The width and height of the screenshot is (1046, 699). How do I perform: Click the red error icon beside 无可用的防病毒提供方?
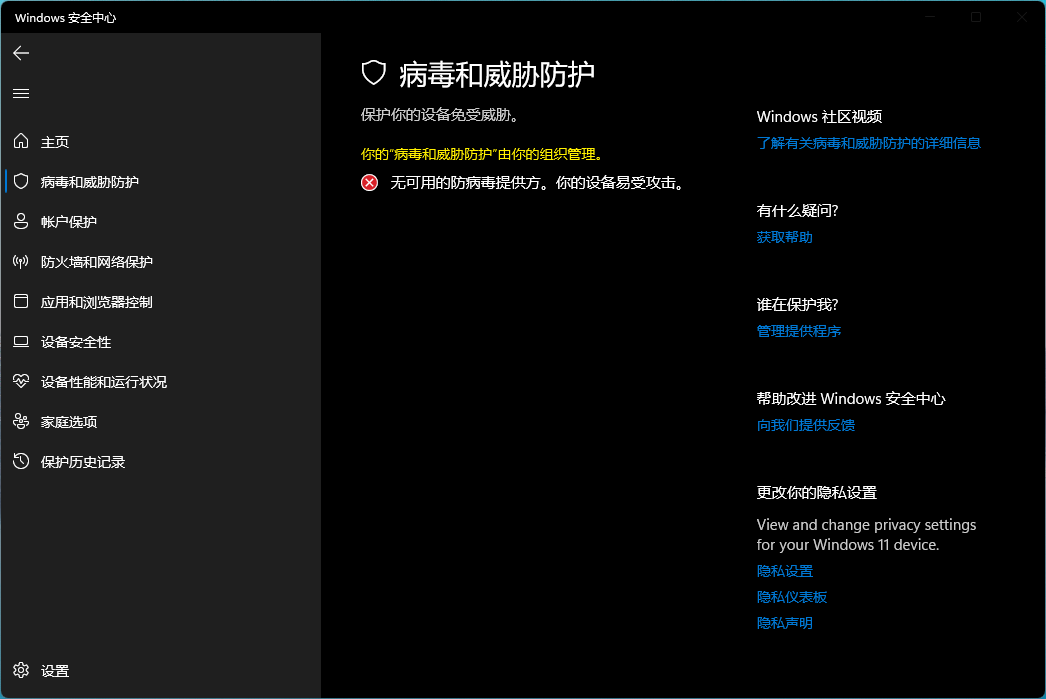pyautogui.click(x=370, y=183)
